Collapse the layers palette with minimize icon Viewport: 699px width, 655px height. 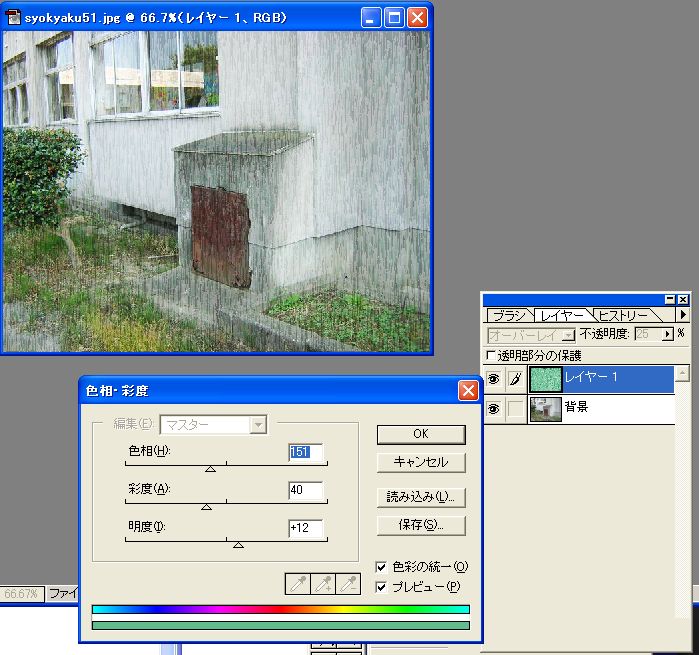click(670, 299)
